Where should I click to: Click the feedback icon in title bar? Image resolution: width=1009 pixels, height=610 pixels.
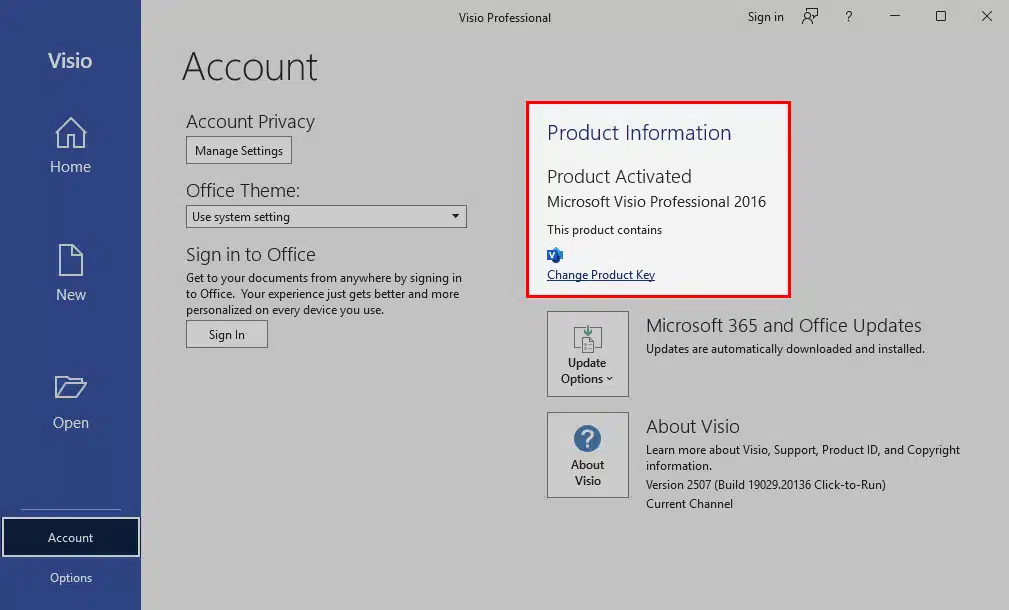click(x=810, y=17)
